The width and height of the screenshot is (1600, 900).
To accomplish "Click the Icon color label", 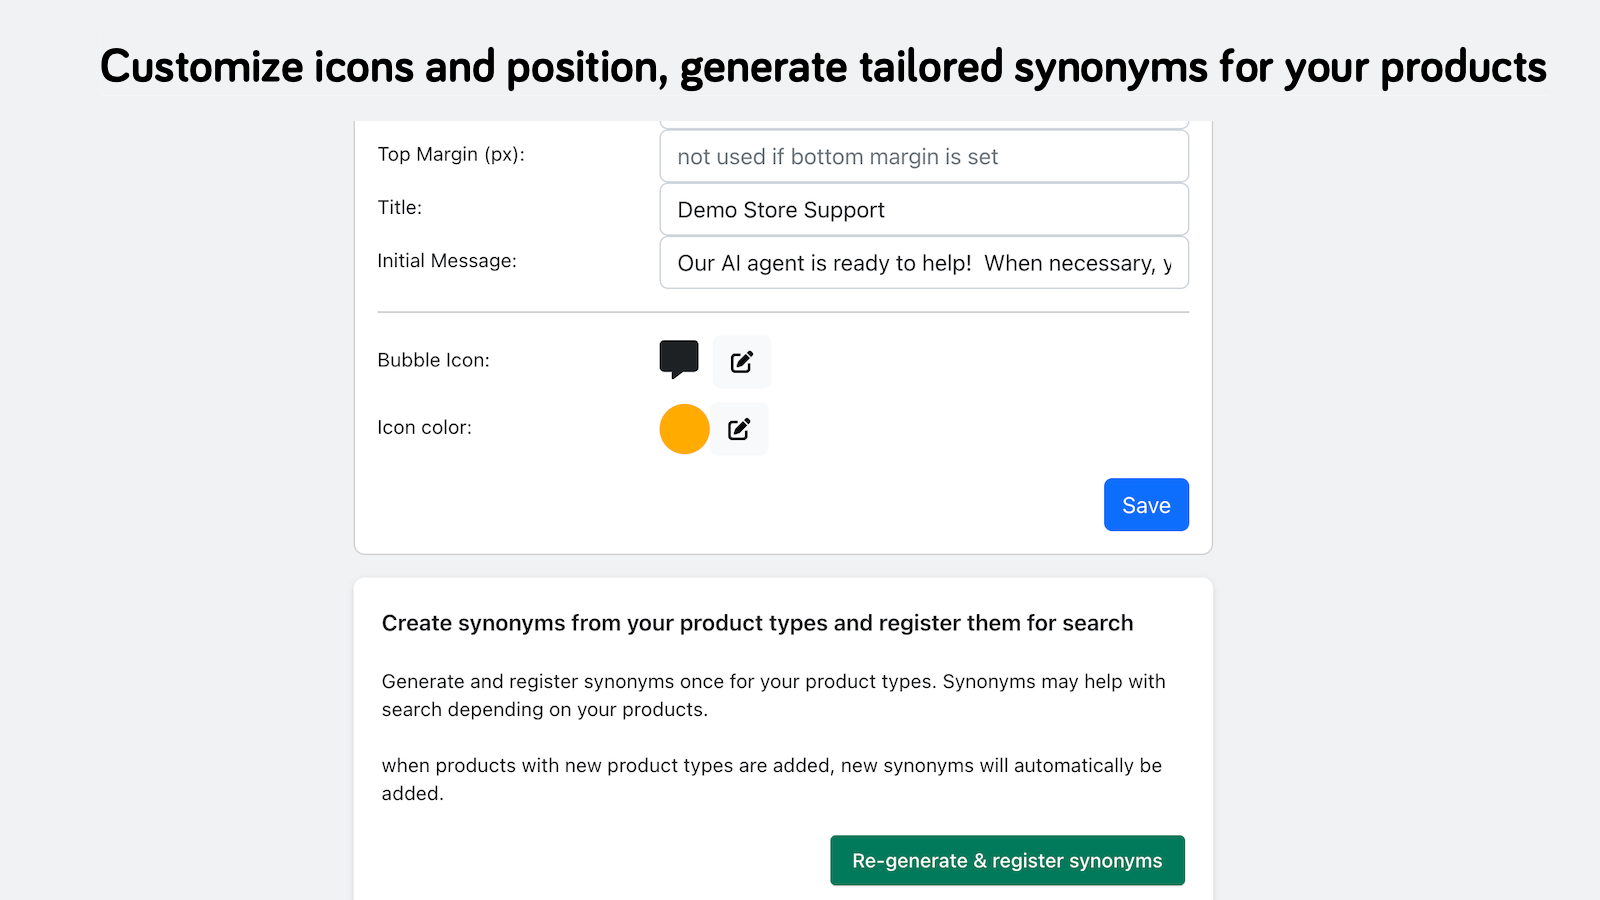I will point(424,427).
